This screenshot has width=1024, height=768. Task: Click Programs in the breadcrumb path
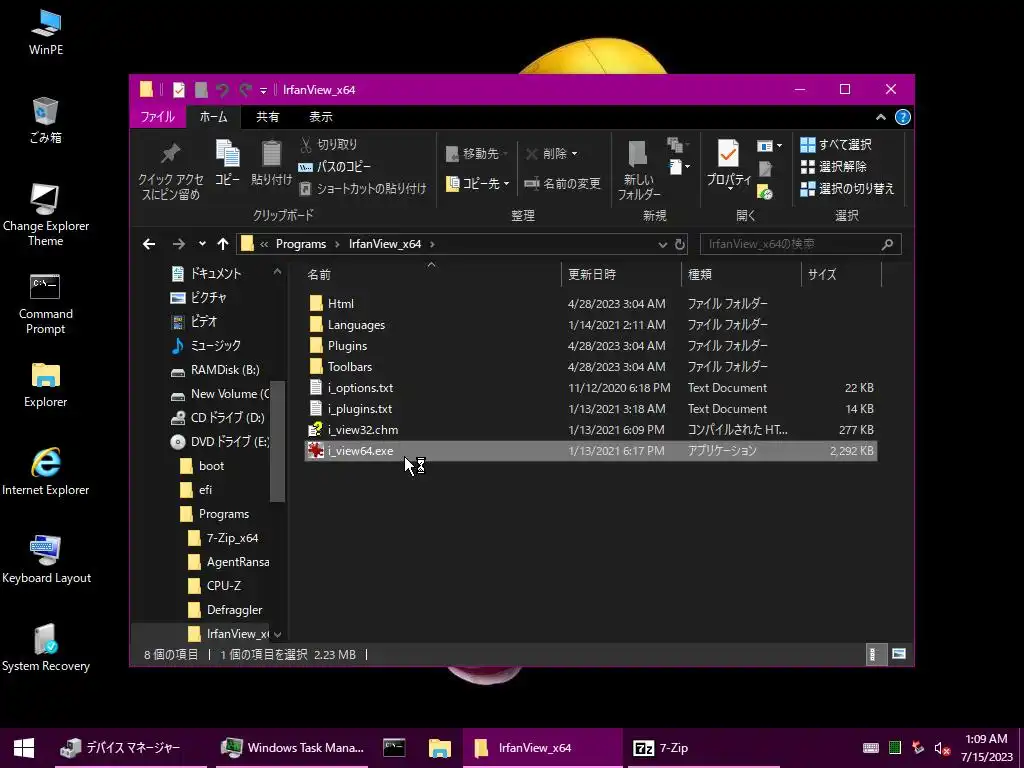(x=300, y=244)
